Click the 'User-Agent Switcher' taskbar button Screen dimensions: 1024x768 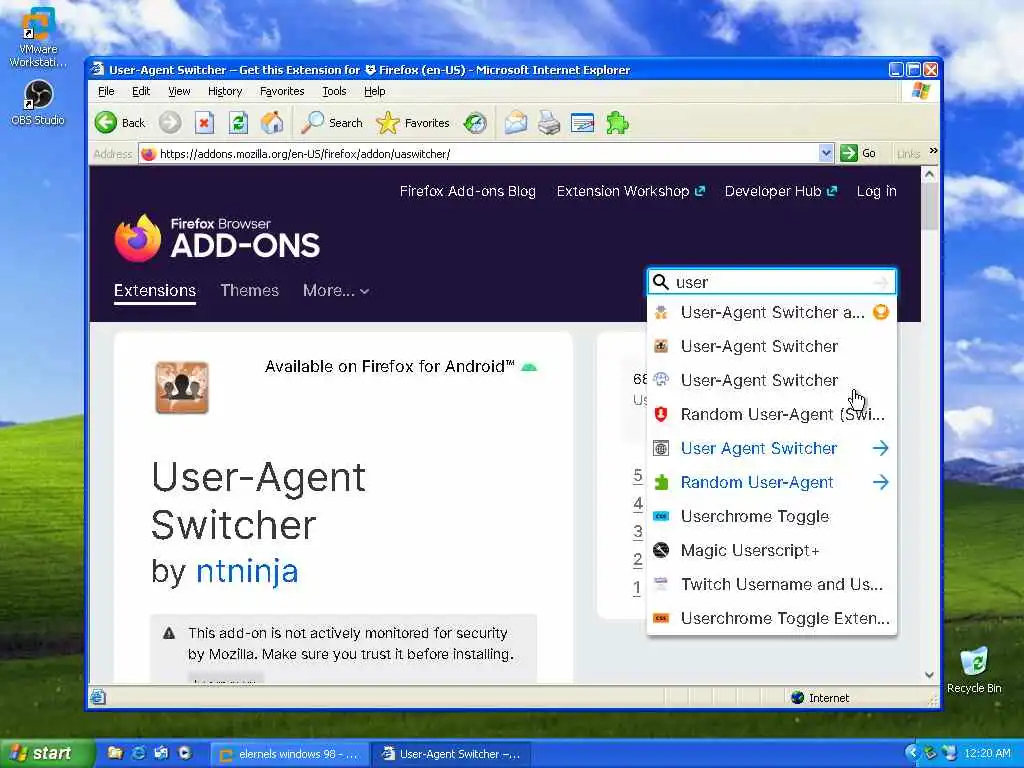452,754
